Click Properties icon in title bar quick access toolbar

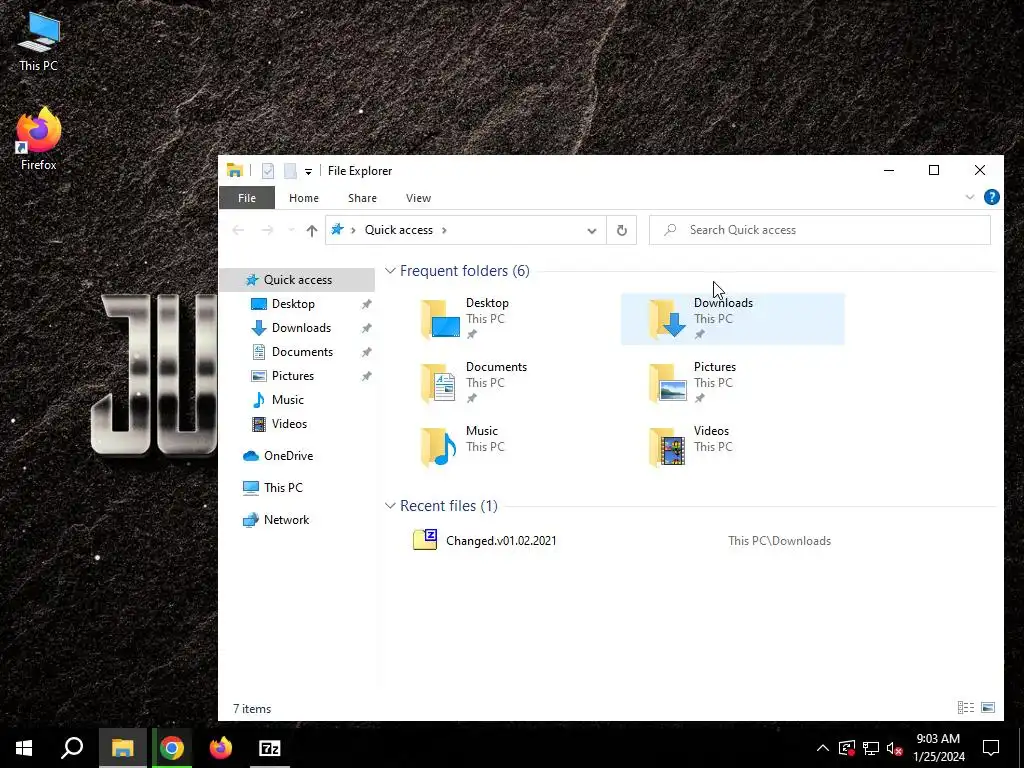(x=268, y=171)
